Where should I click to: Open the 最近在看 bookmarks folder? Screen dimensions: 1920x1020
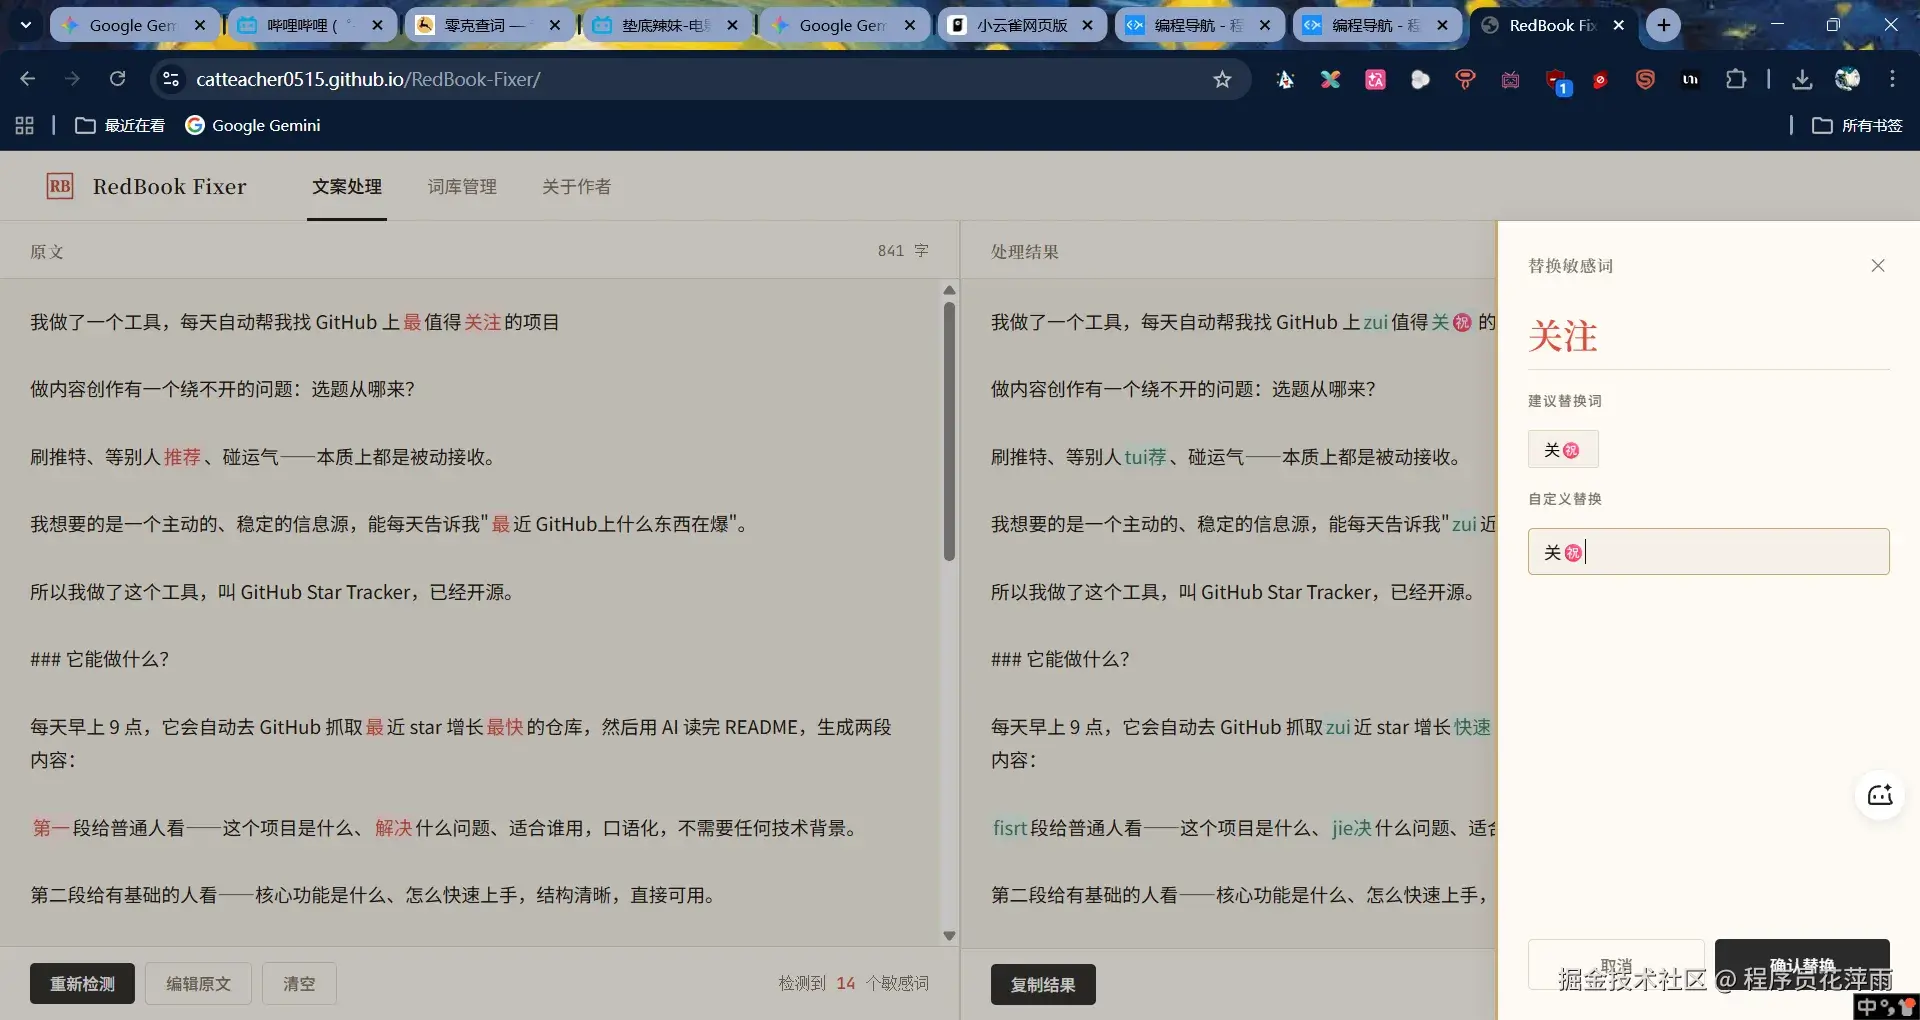click(x=120, y=125)
